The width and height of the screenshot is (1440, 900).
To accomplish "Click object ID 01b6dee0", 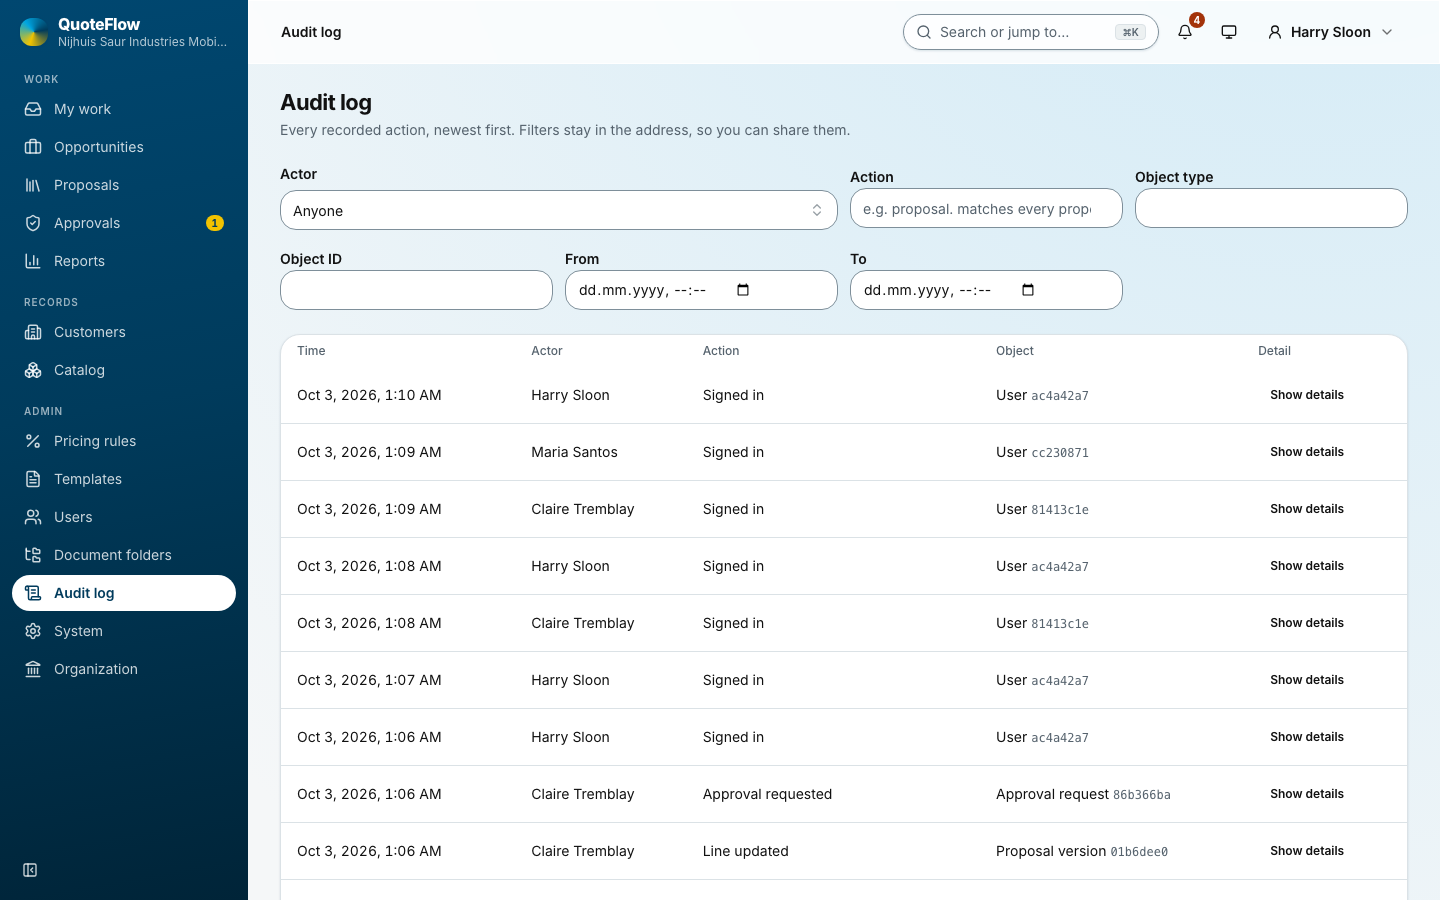I will click(x=1139, y=852).
